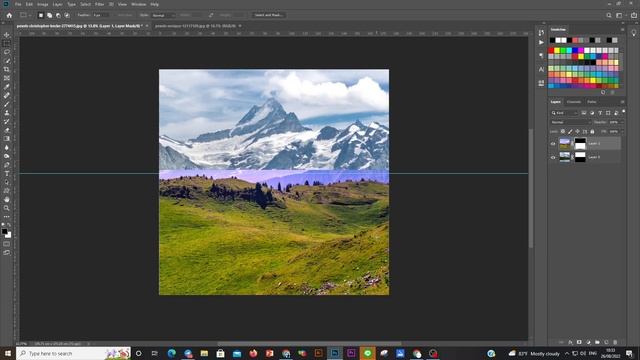The height and width of the screenshot is (360, 640).
Task: Select New selection mode in options bar
Action: pyautogui.click(x=40, y=15)
